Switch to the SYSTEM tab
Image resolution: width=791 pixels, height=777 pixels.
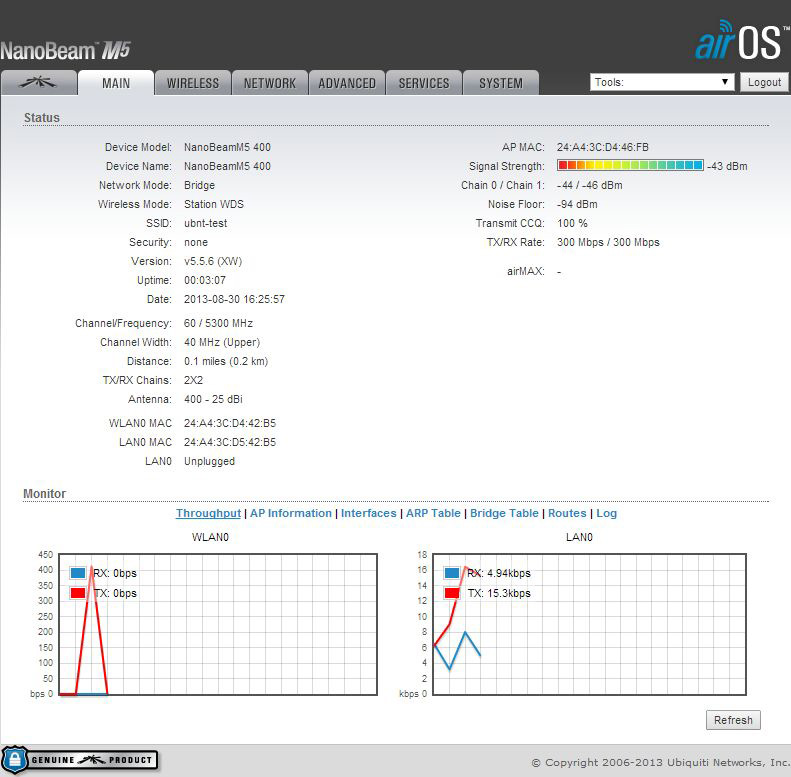click(501, 83)
